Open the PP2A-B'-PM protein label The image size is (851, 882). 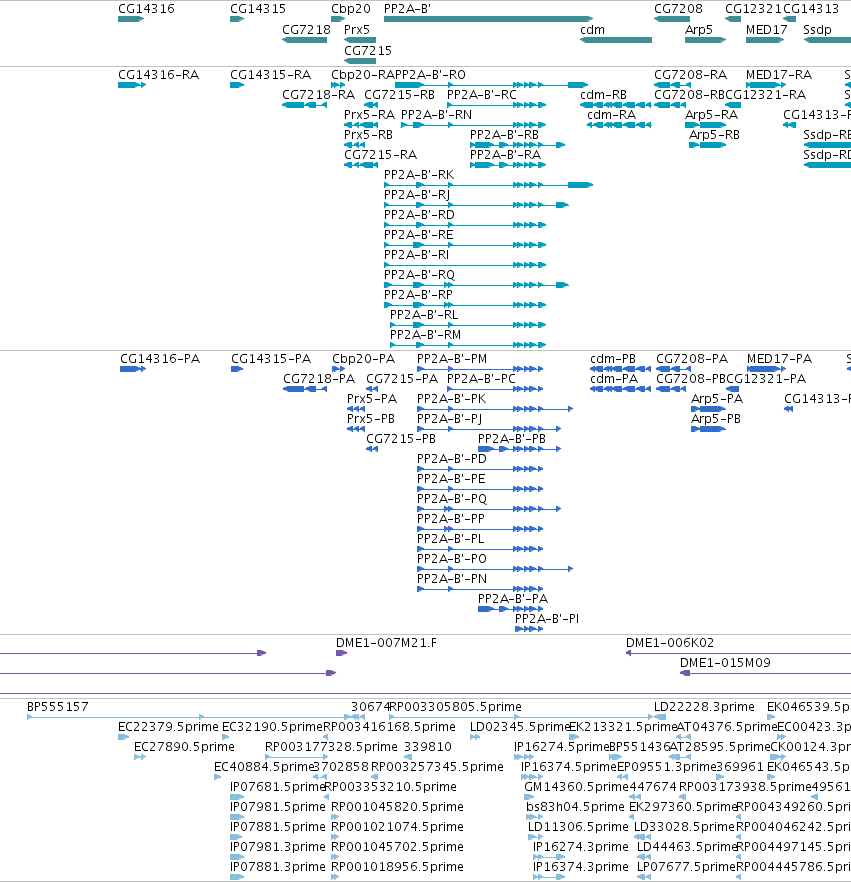coord(452,359)
